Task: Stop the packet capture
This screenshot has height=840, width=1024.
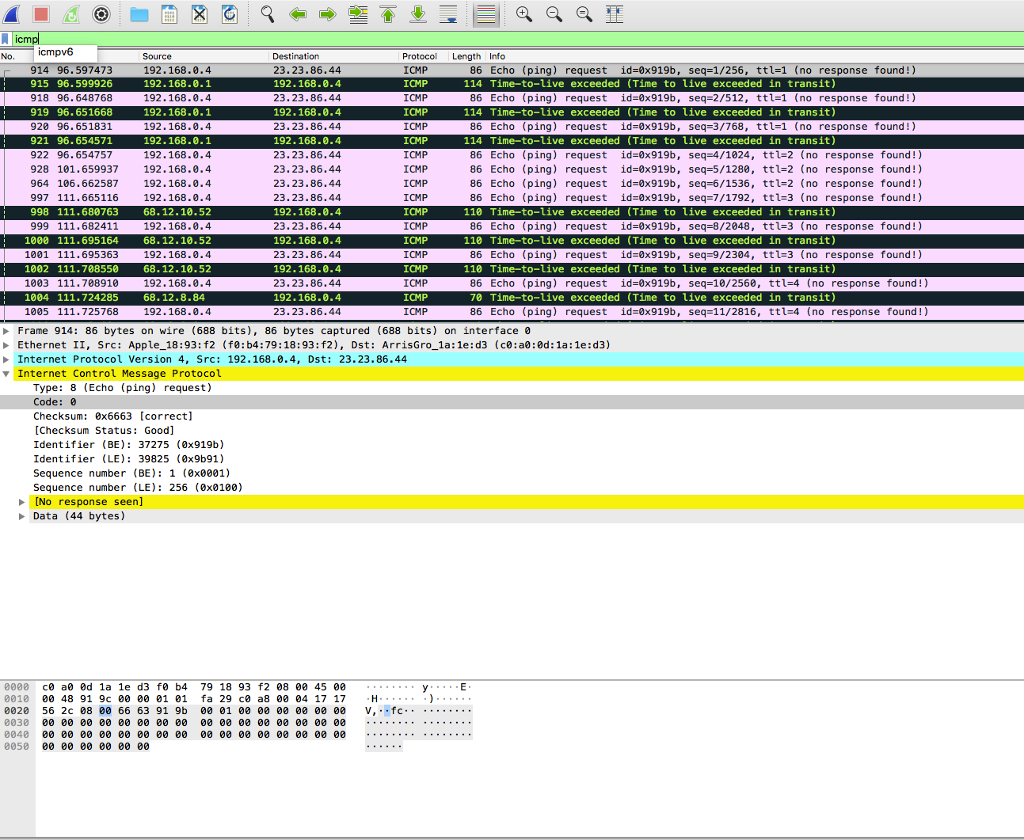Action: (40, 14)
